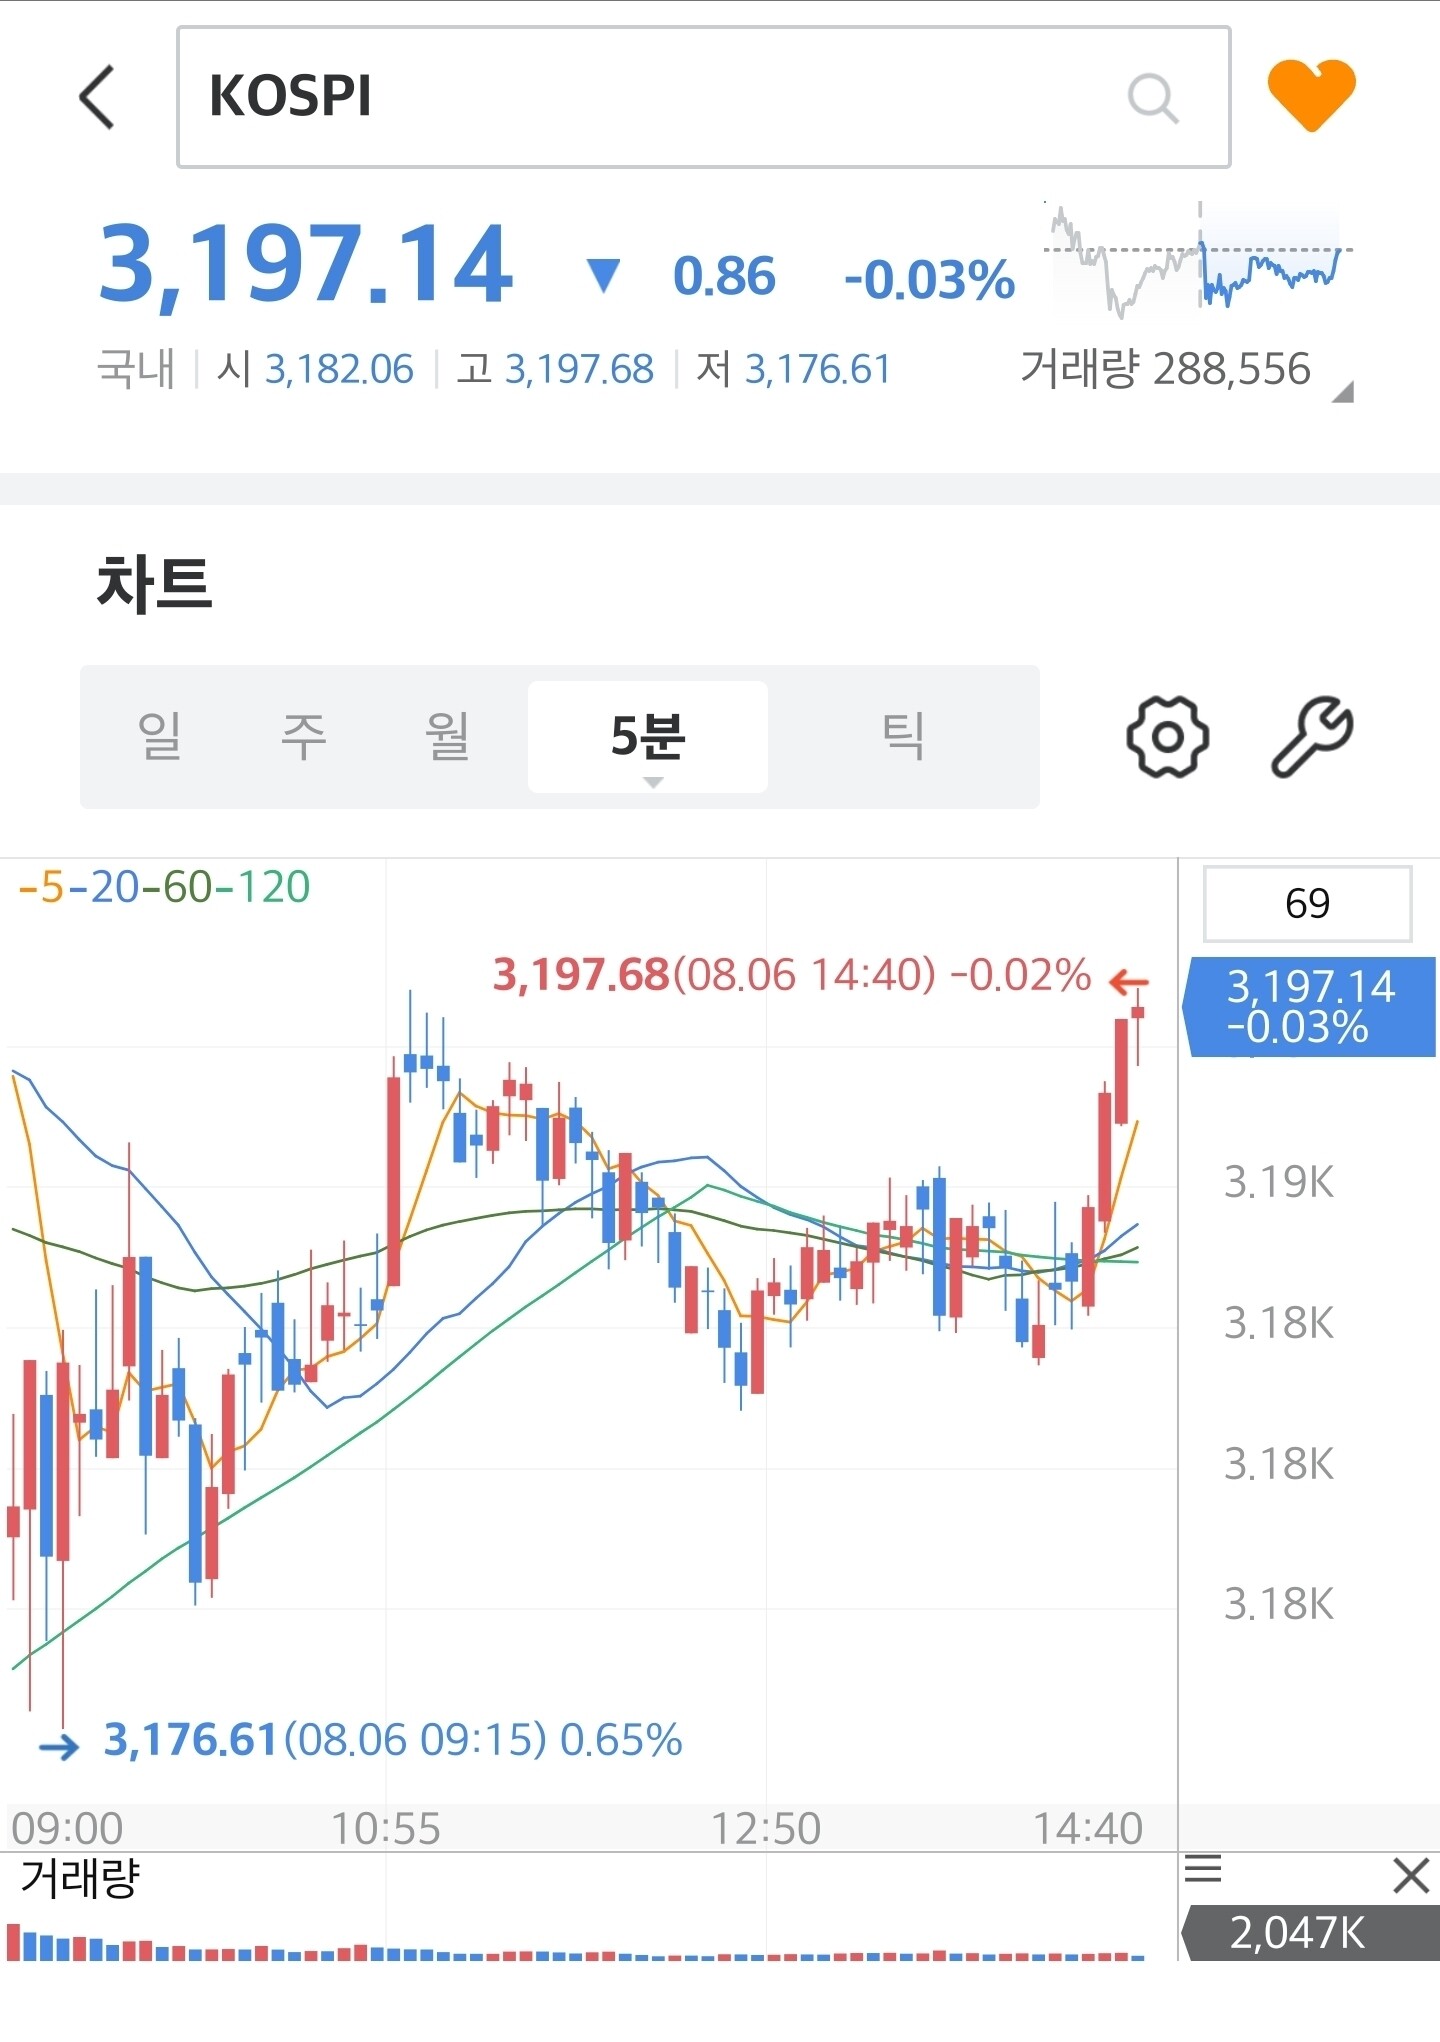The width and height of the screenshot is (1440, 2042).
Task: Tap the current price tag 3,197.14
Action: point(1310,1006)
